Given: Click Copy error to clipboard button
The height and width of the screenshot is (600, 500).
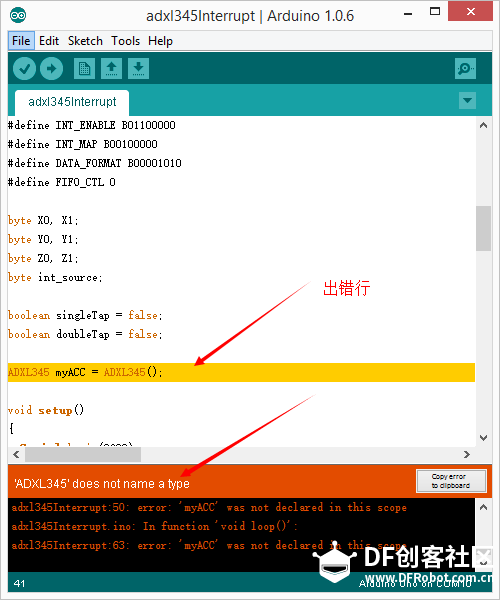Looking at the screenshot, I should click(451, 481).
